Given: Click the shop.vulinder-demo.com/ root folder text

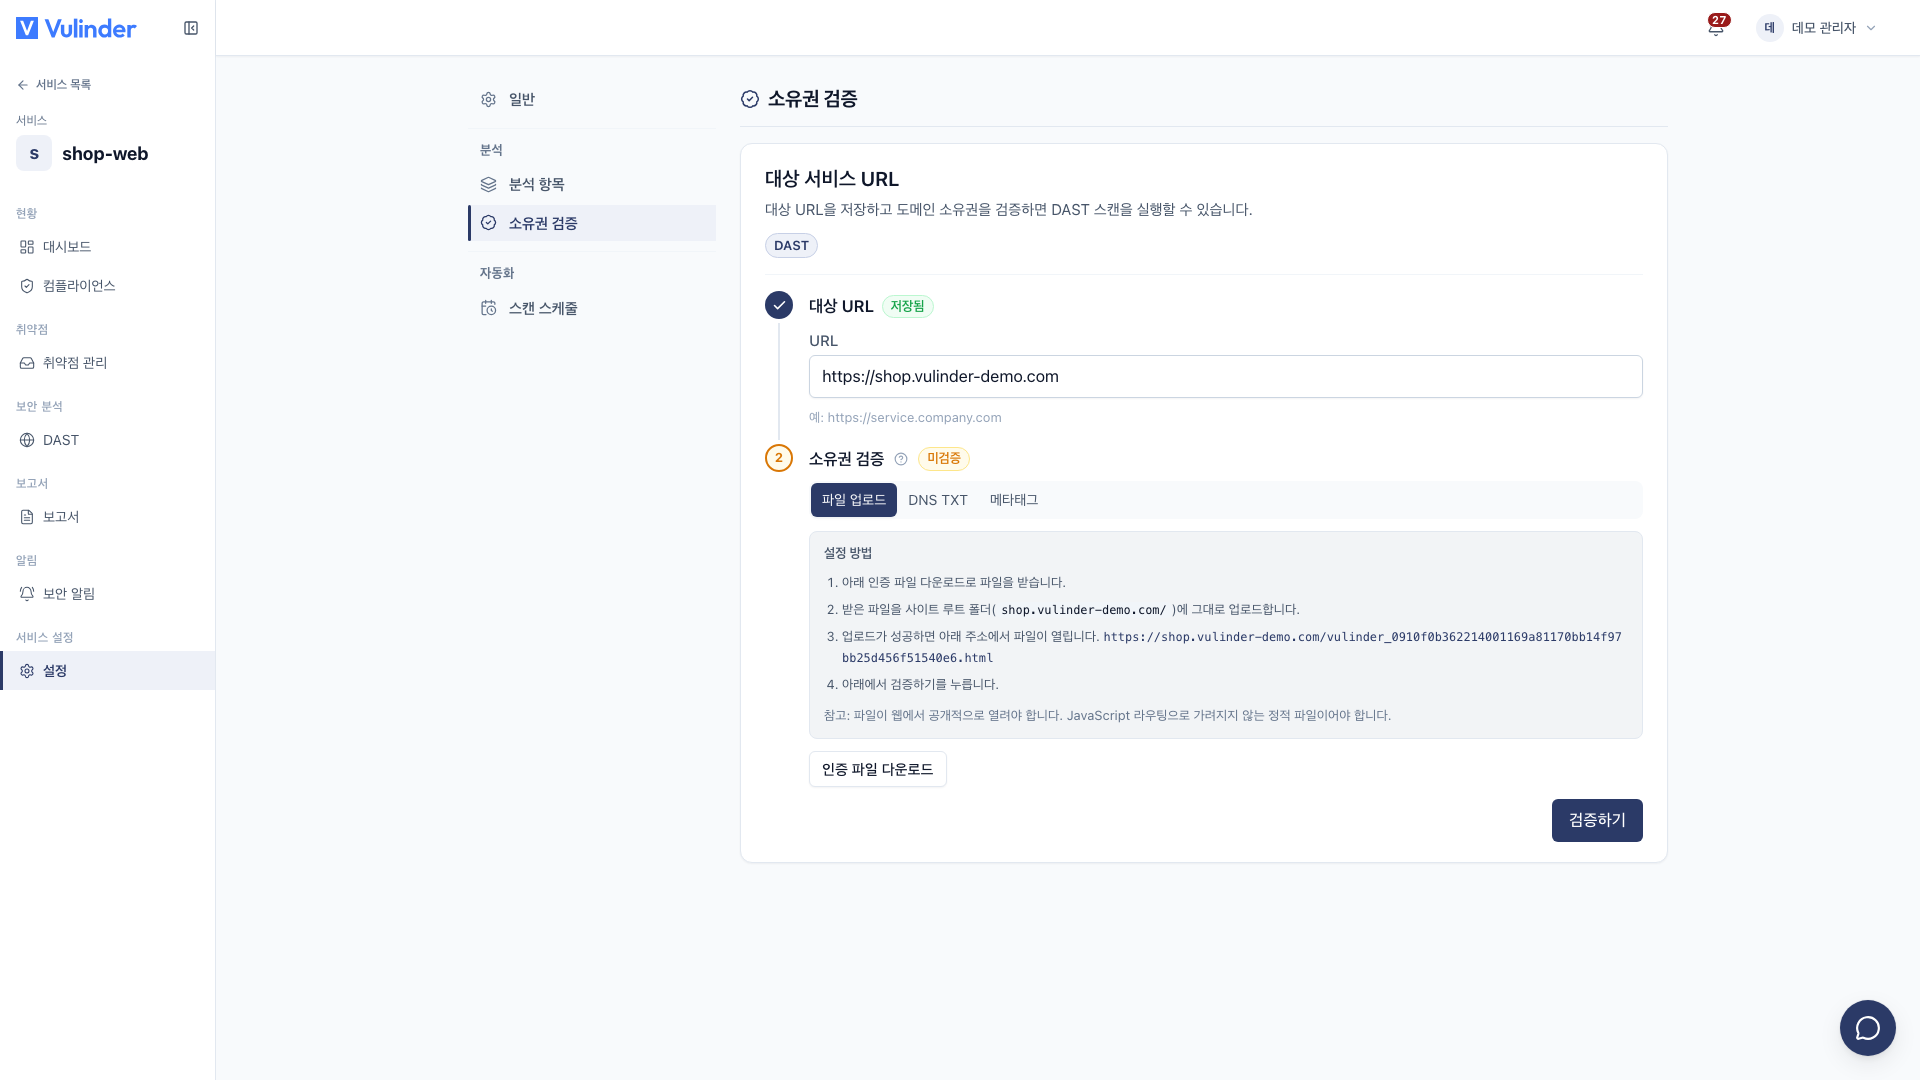Looking at the screenshot, I should pos(1083,610).
